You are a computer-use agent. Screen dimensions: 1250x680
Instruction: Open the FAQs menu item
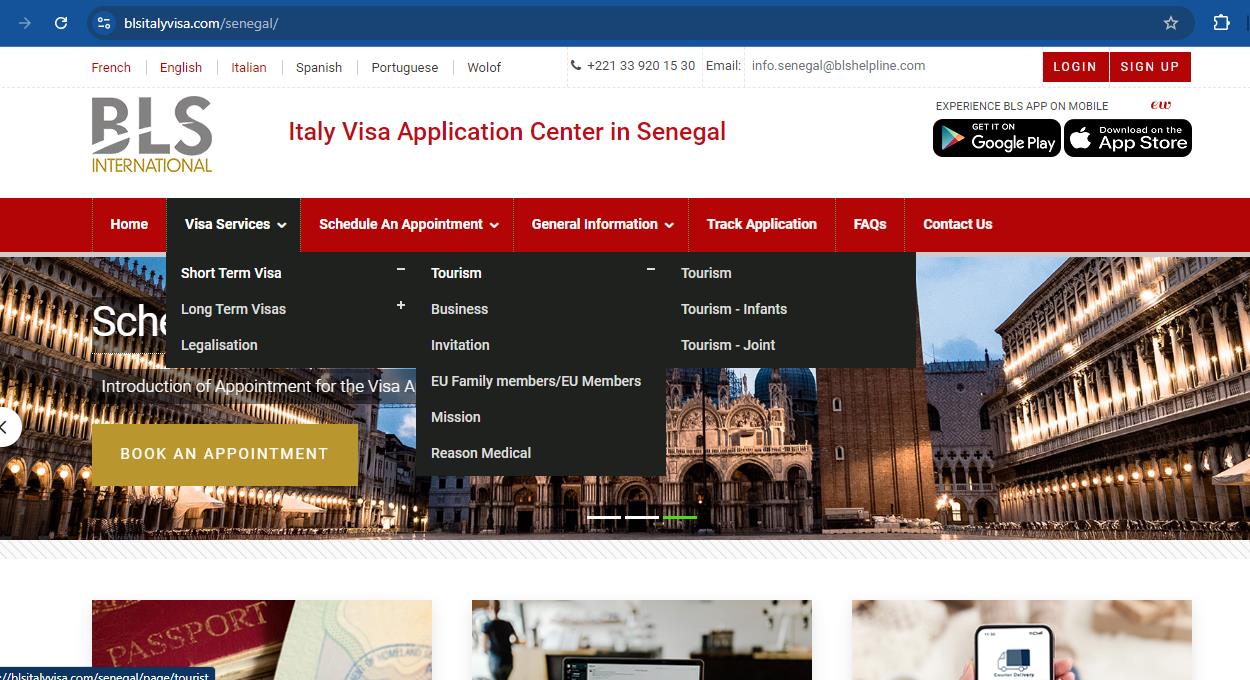tap(870, 224)
